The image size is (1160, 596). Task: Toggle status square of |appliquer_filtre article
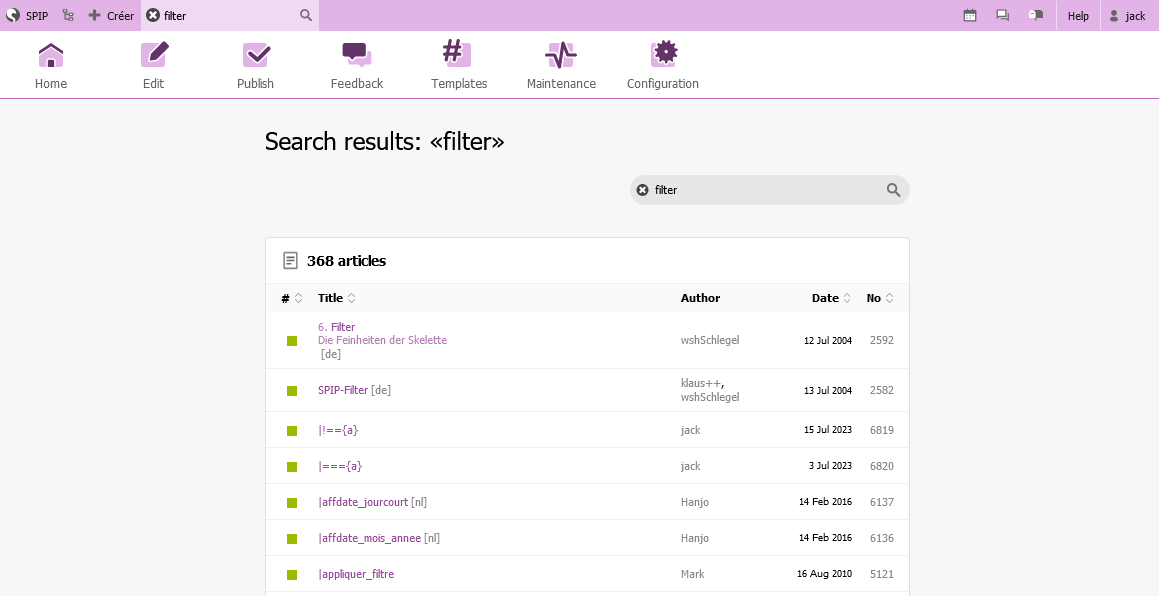[292, 575]
